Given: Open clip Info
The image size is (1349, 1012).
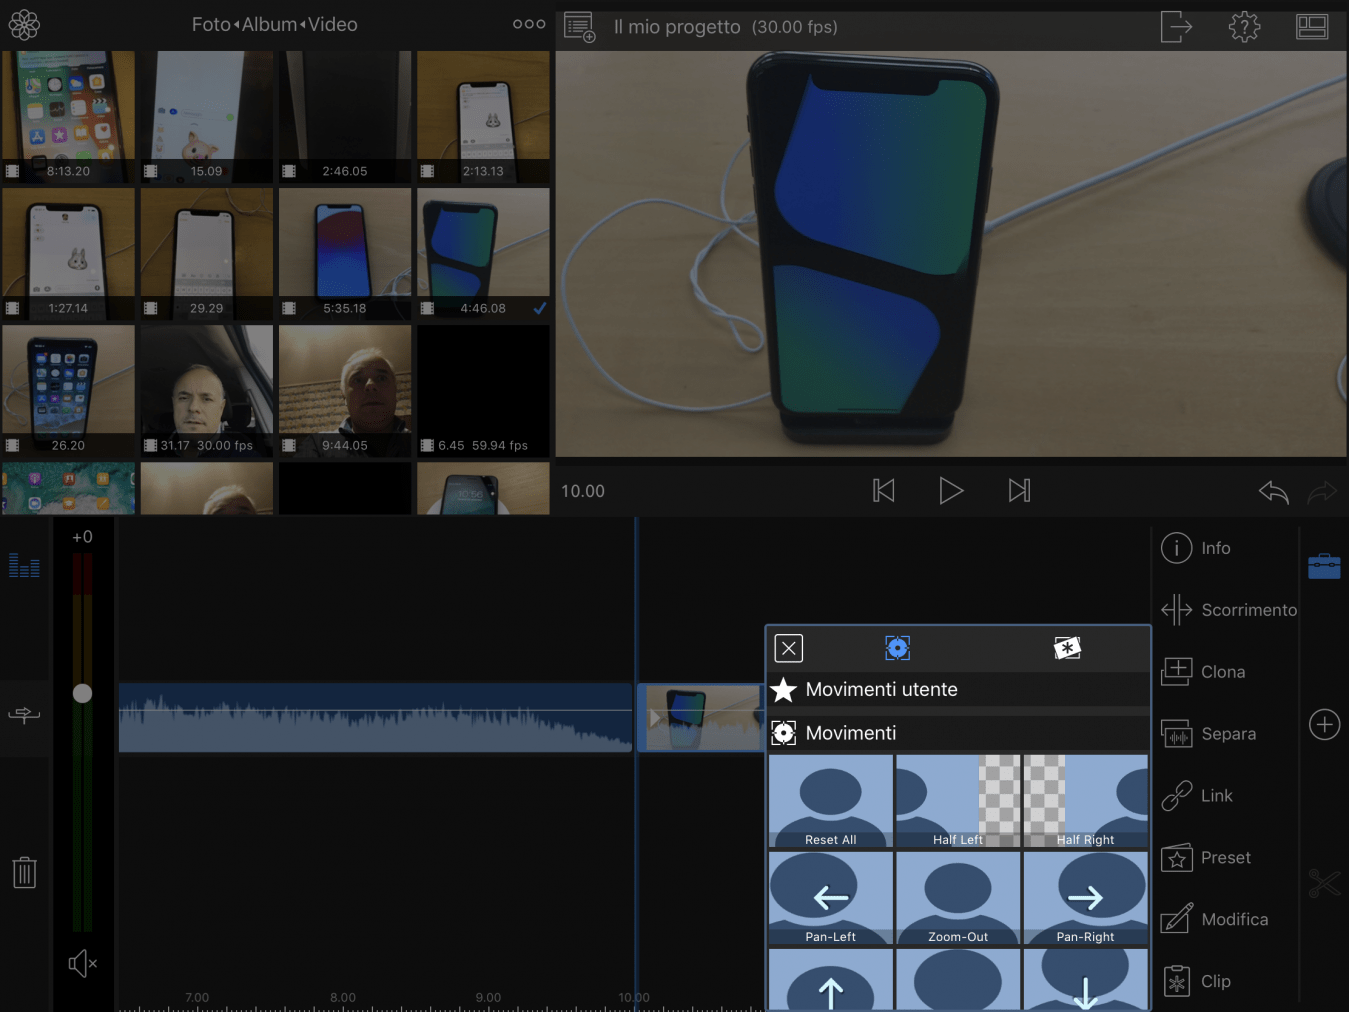Looking at the screenshot, I should click(1196, 548).
